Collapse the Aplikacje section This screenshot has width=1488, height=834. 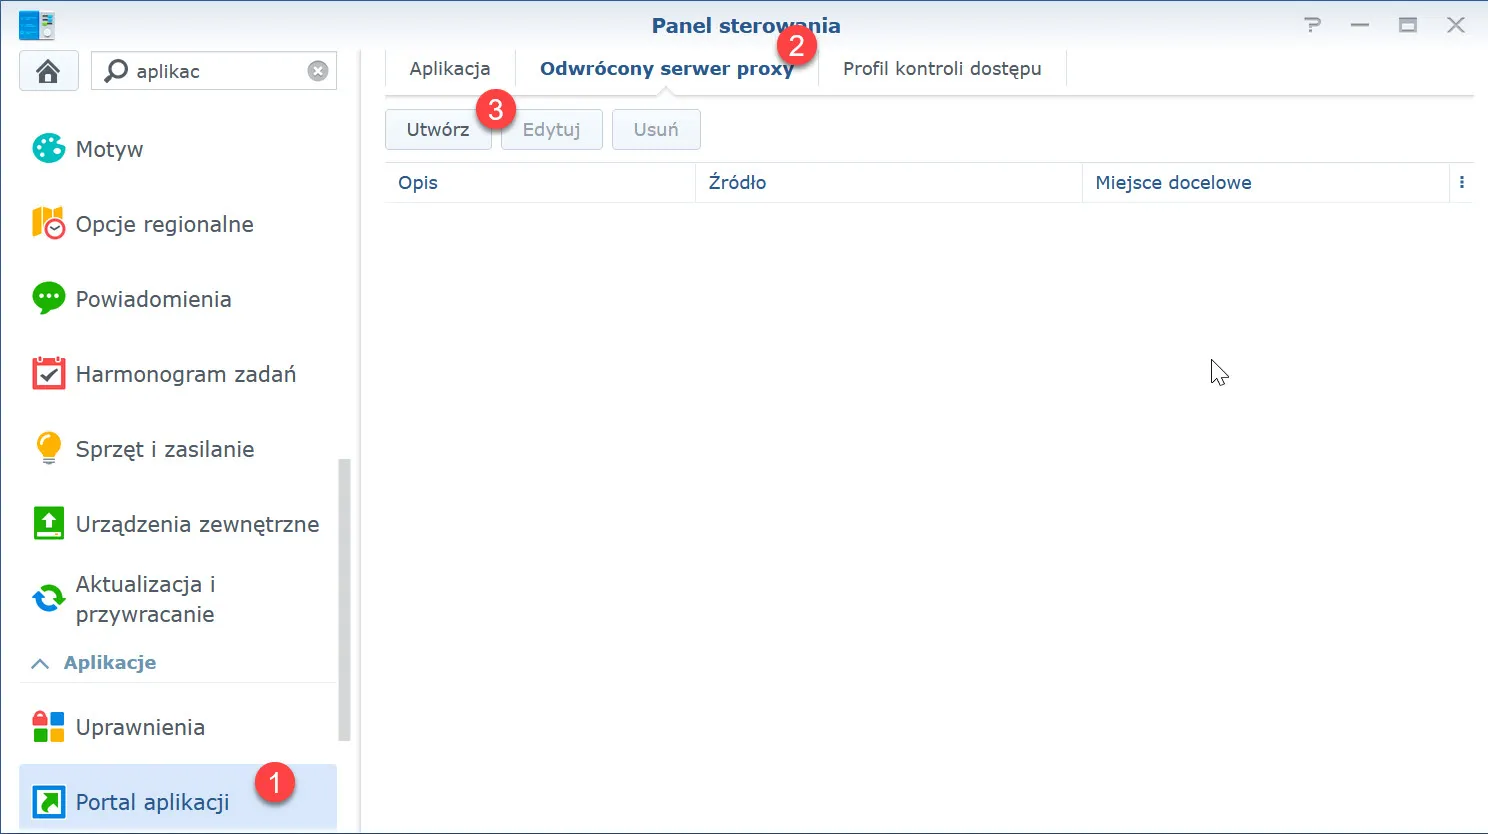tap(40, 663)
